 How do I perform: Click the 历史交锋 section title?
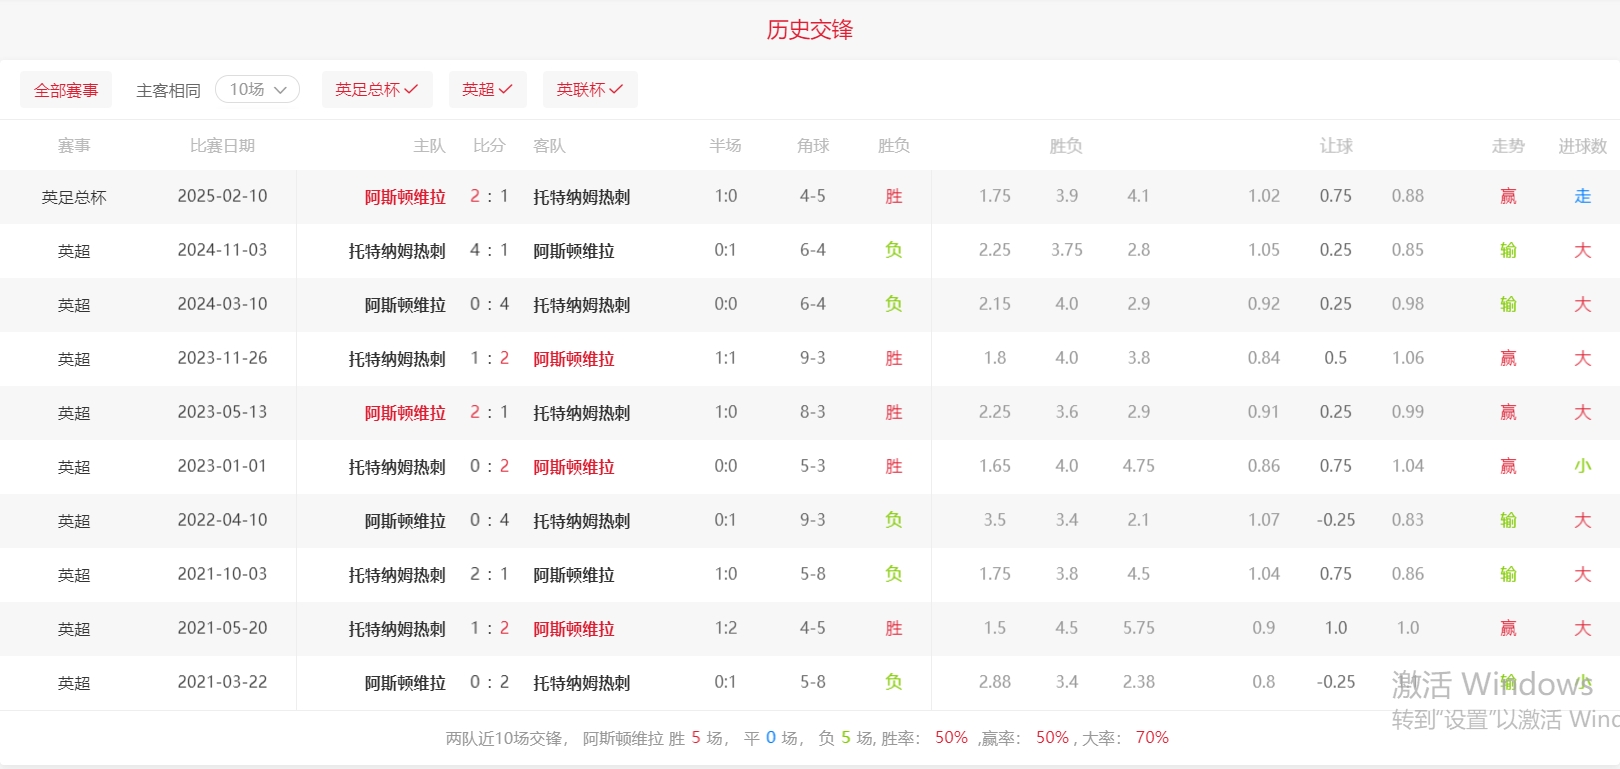point(809,30)
